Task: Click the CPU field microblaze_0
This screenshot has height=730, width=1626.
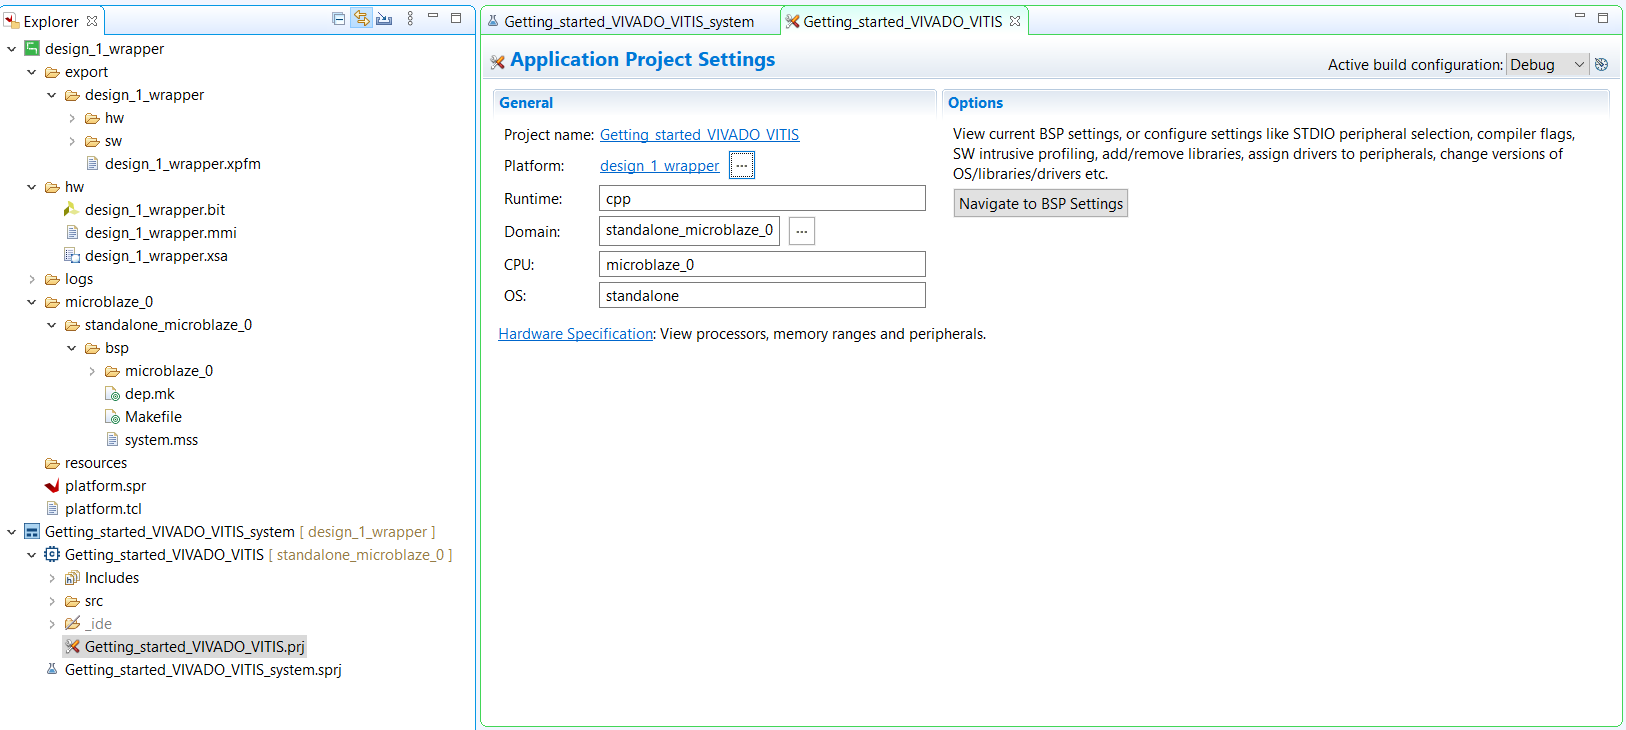Action: click(x=762, y=265)
